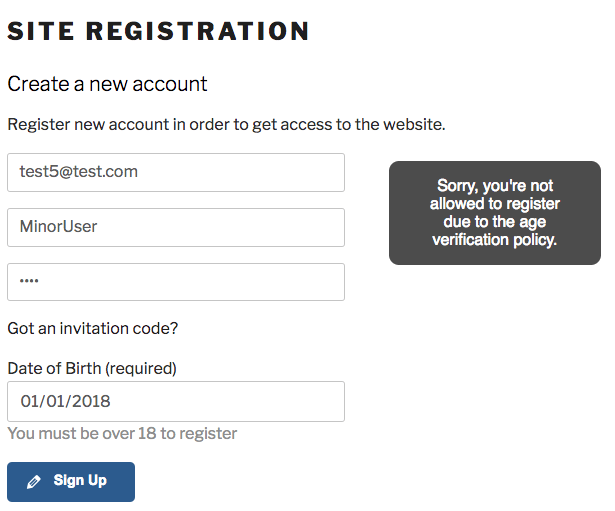Viewport: 615px width, 511px height.
Task: Click the 'Sign Up' text label
Action: 80,481
